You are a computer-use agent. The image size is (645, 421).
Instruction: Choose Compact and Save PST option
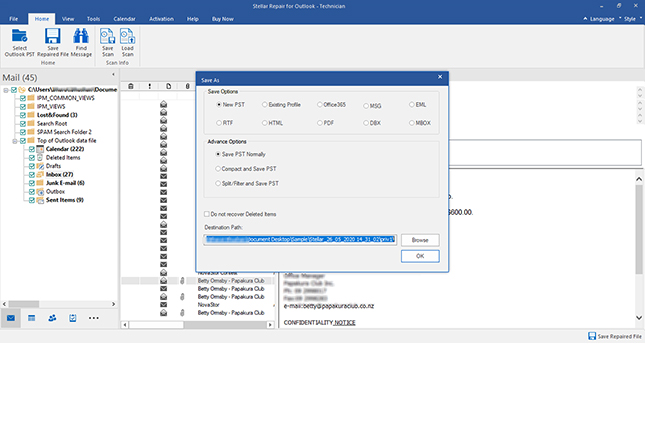click(x=218, y=169)
